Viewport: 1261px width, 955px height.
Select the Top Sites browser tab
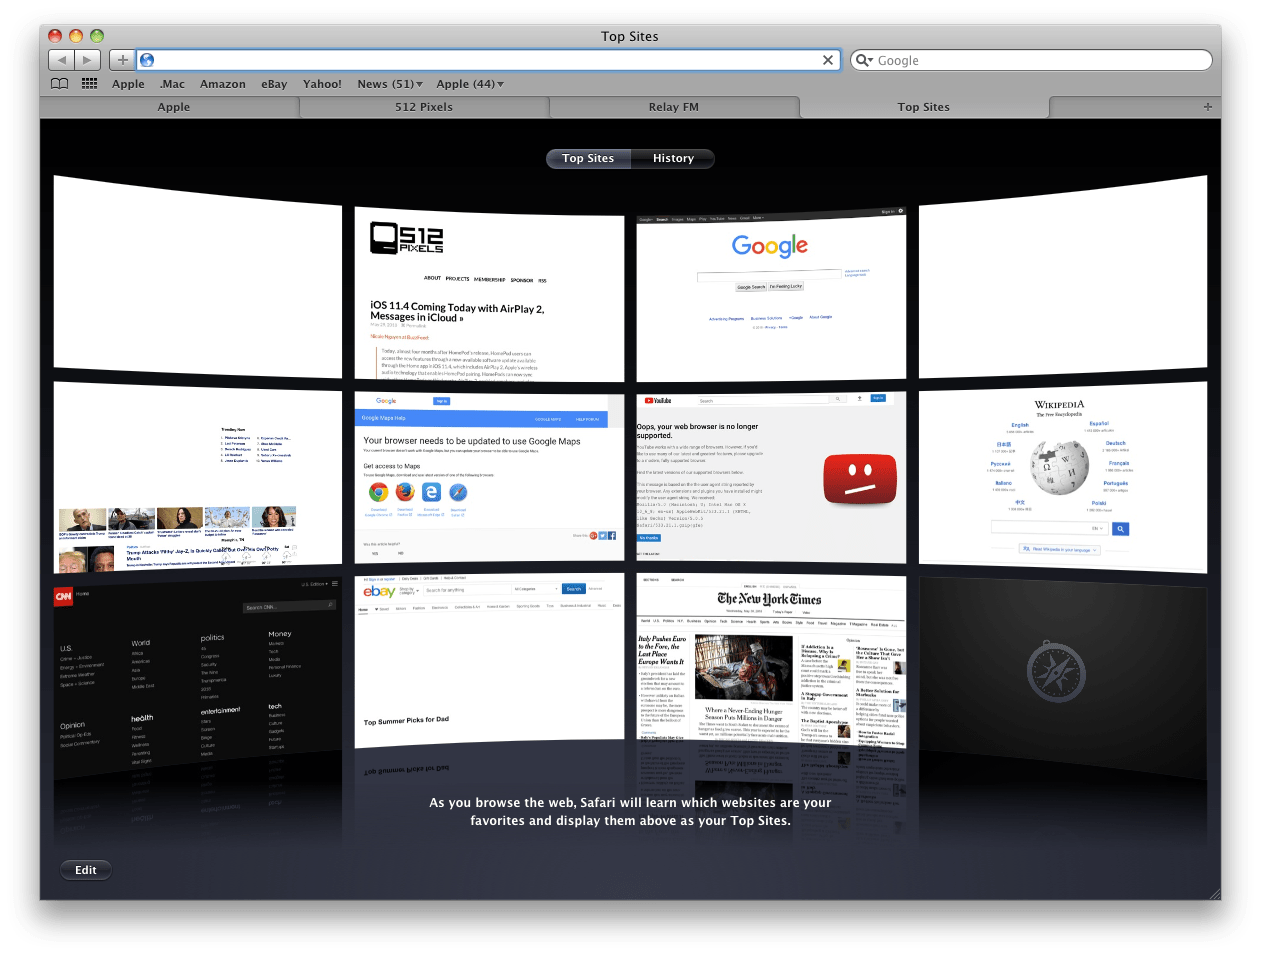924,107
